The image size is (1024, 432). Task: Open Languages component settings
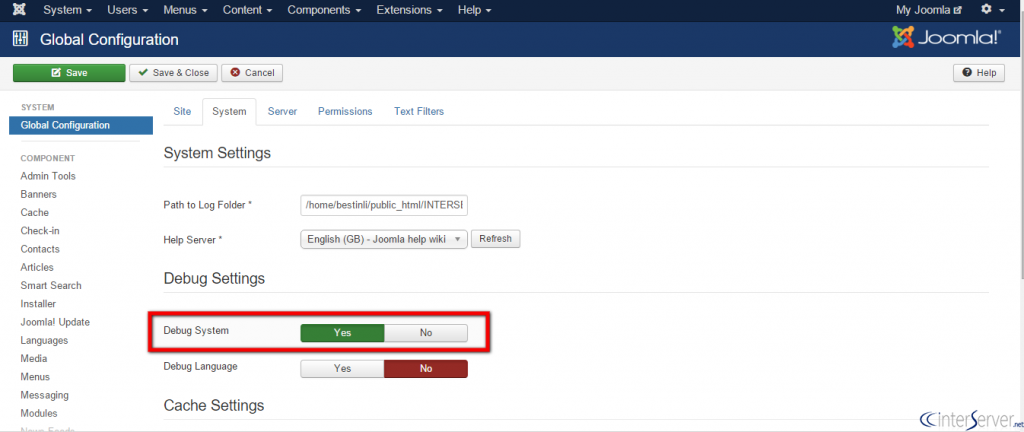point(44,341)
